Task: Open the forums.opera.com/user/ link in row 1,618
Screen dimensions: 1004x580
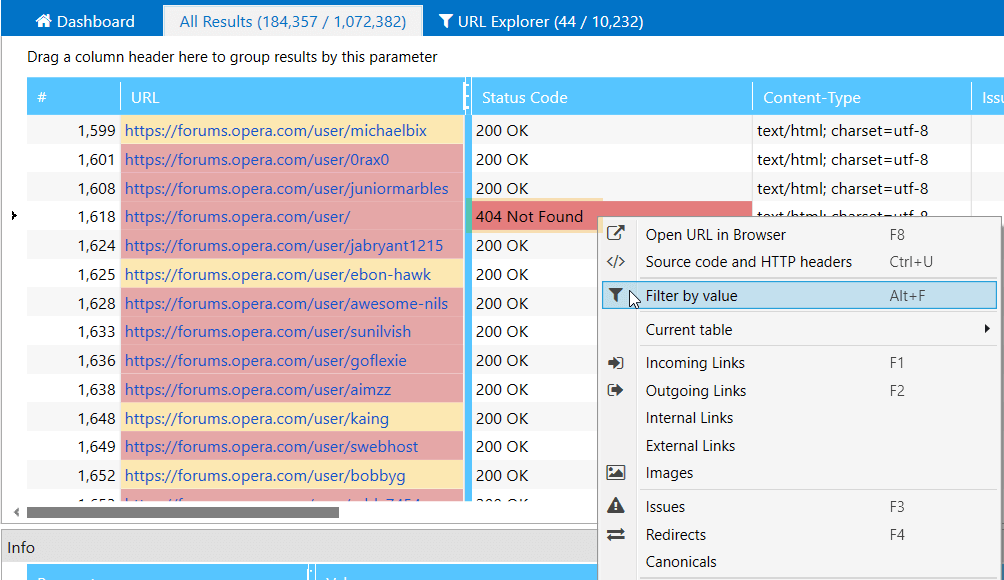Action: (238, 216)
